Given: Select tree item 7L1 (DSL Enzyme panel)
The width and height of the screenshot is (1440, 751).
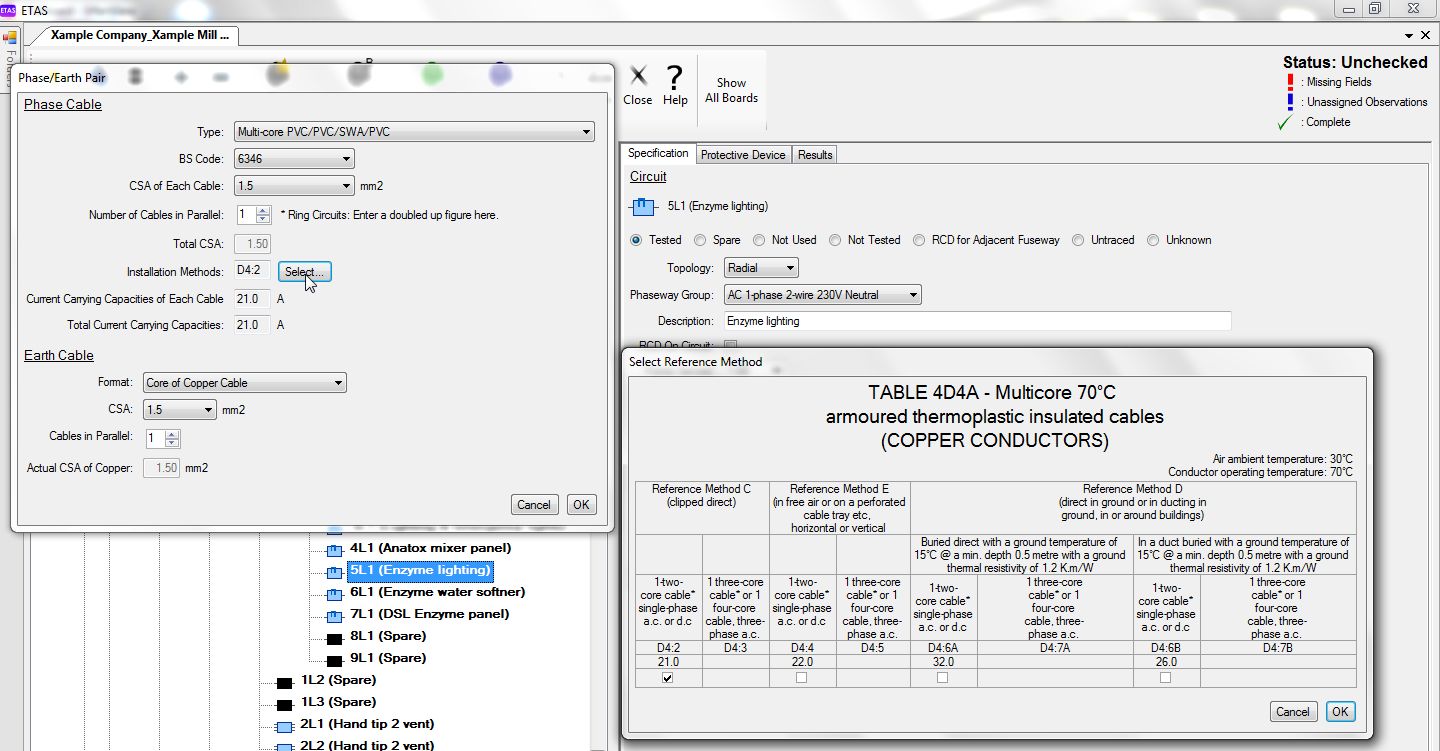Looking at the screenshot, I should [x=429, y=614].
